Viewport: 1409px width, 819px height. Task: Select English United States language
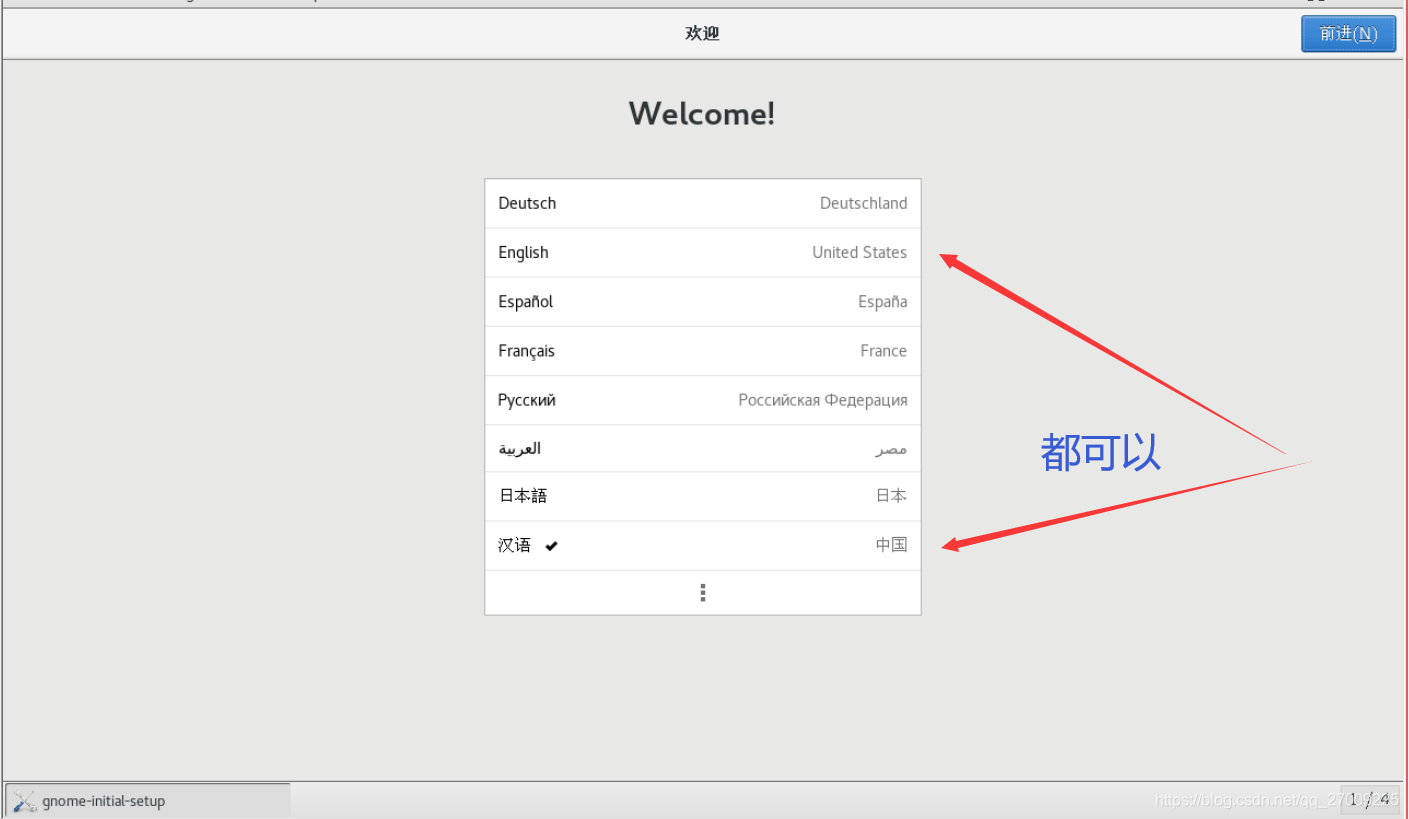pyautogui.click(x=702, y=252)
